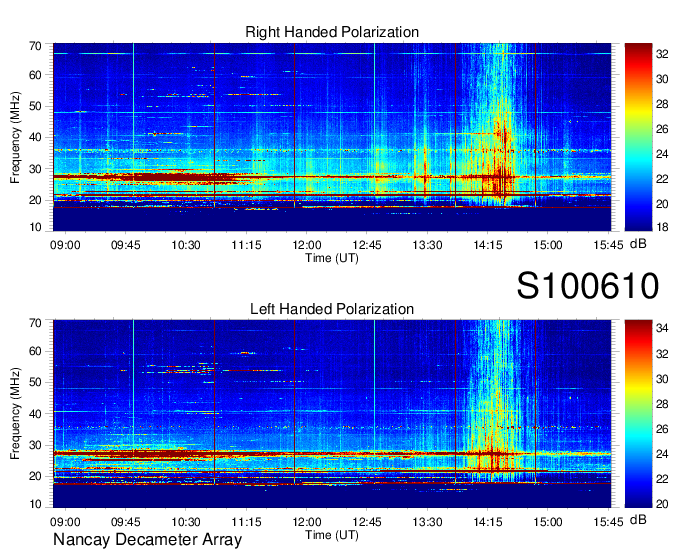The image size is (680, 552).
Task: Click the 14:15 time tick on Right Handed plot
Action: (487, 245)
